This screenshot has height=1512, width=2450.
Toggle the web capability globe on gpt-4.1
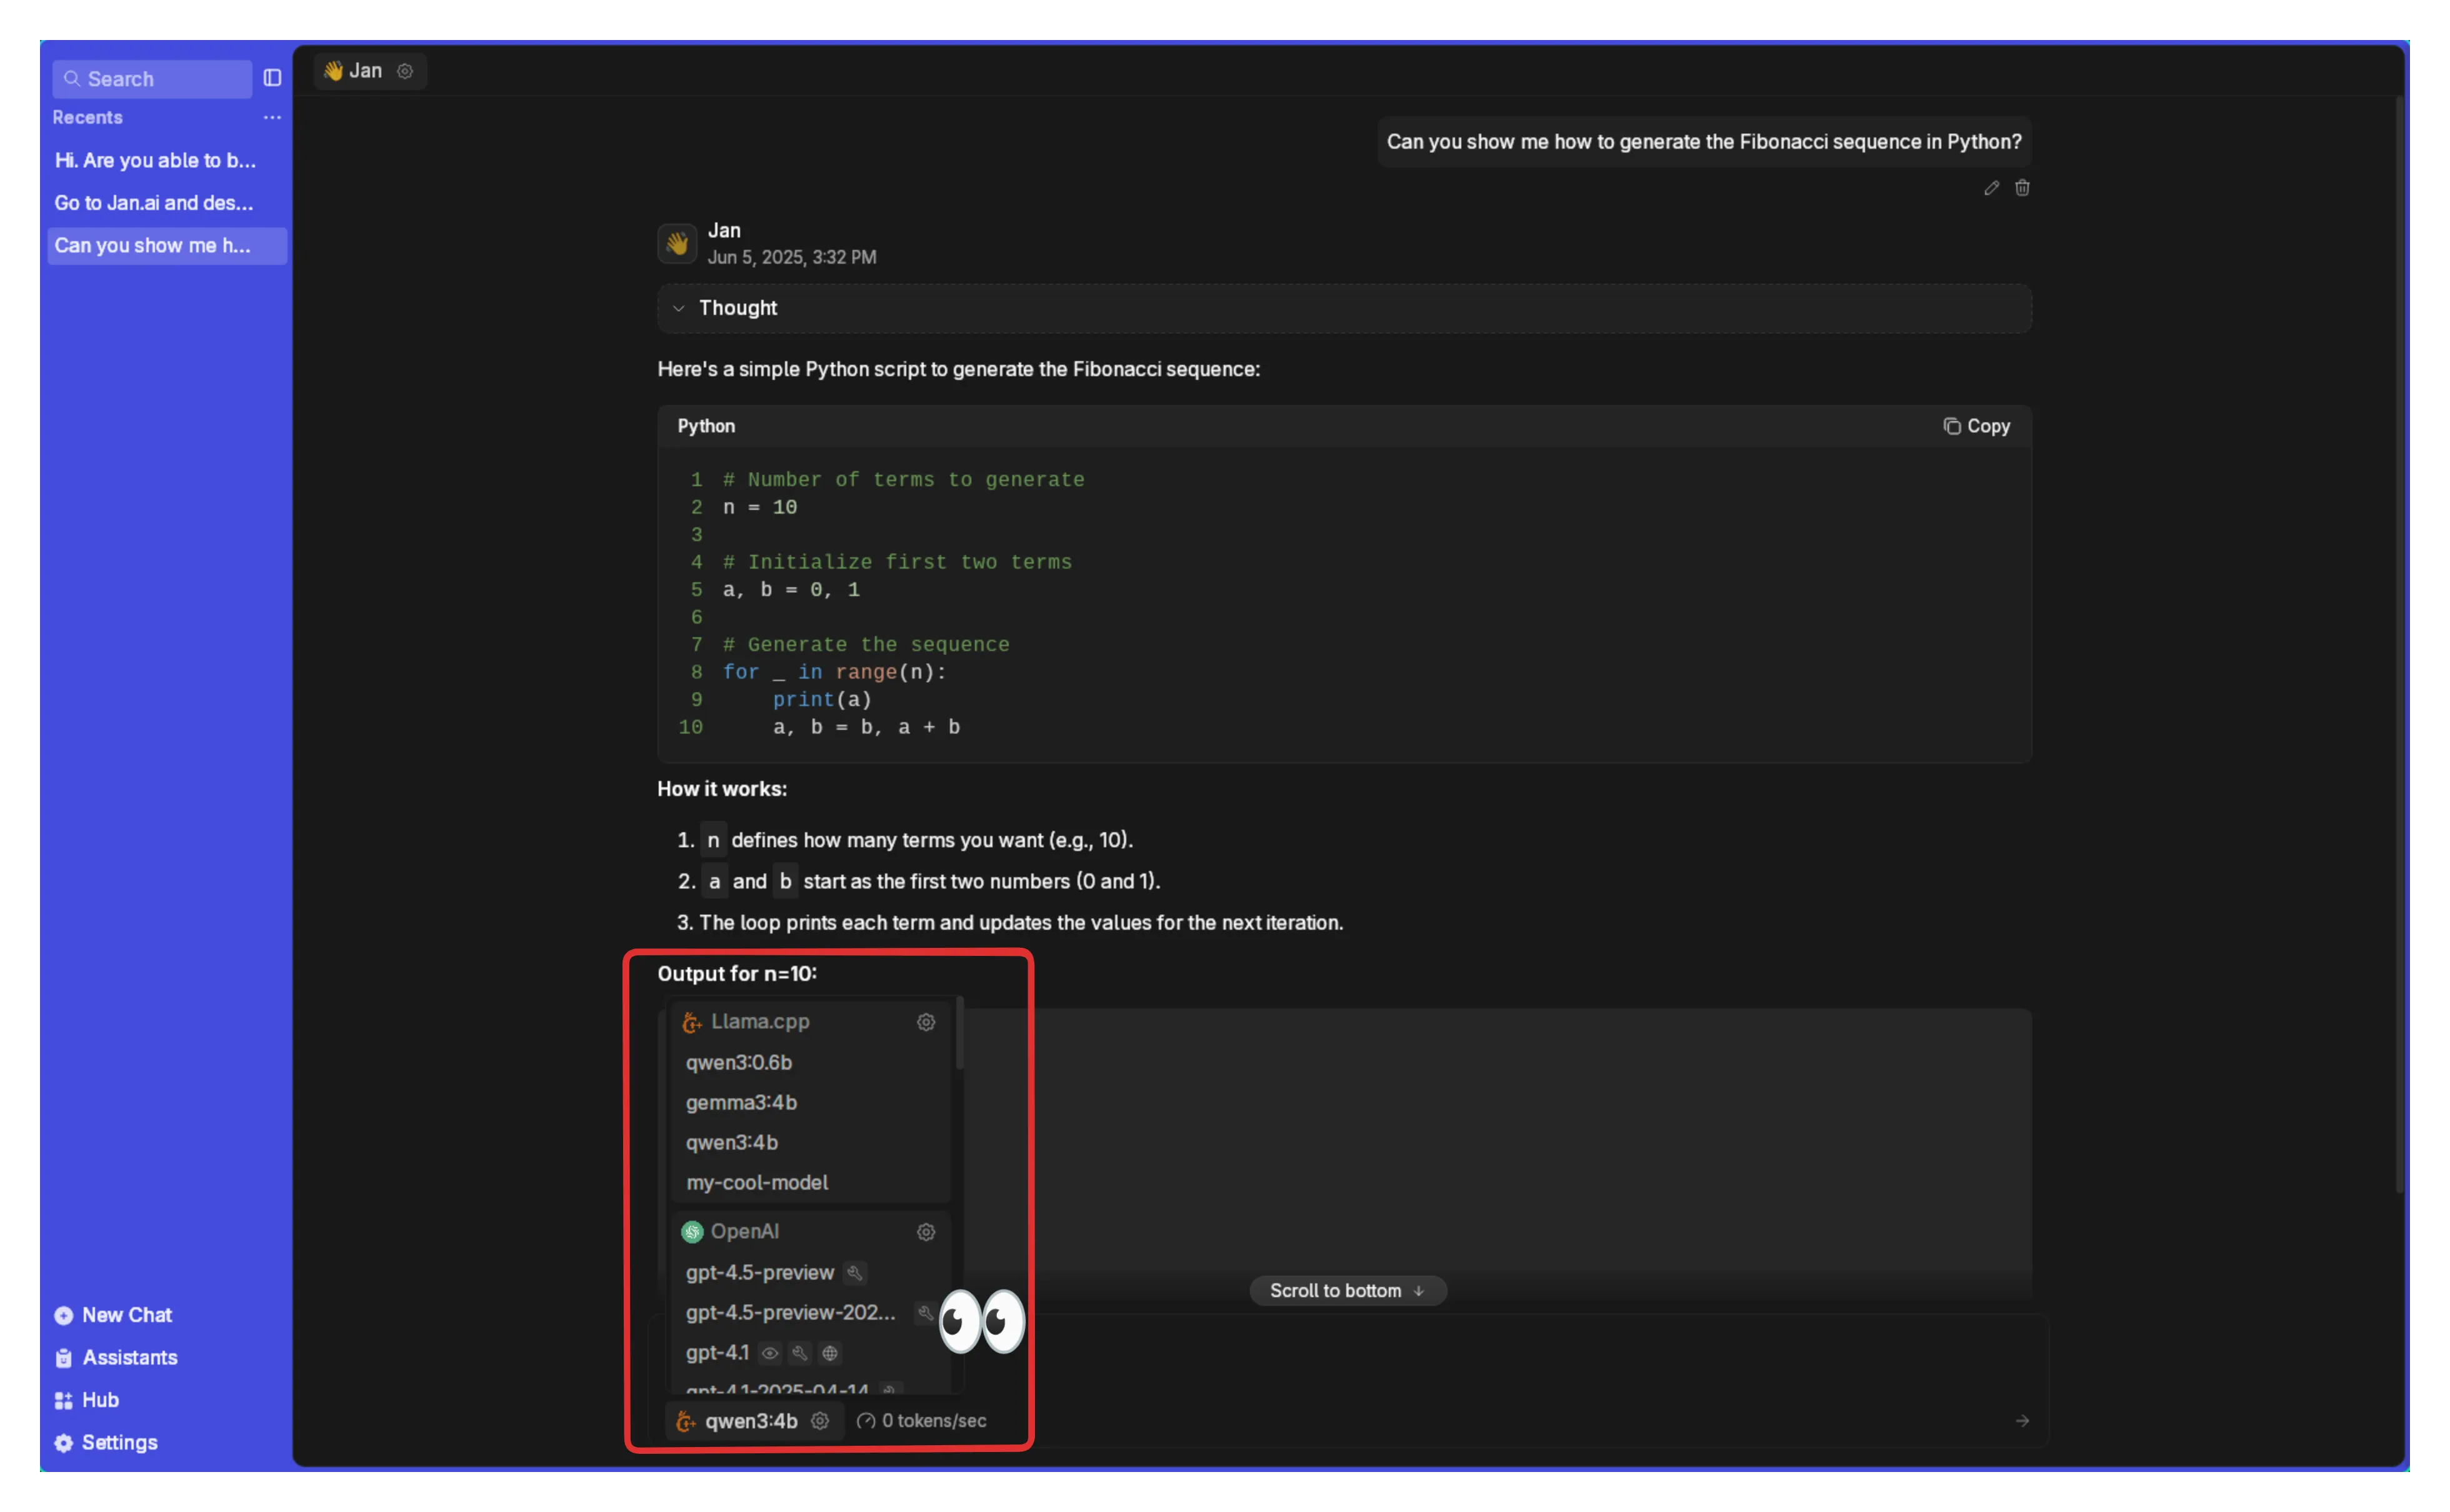[x=830, y=1353]
